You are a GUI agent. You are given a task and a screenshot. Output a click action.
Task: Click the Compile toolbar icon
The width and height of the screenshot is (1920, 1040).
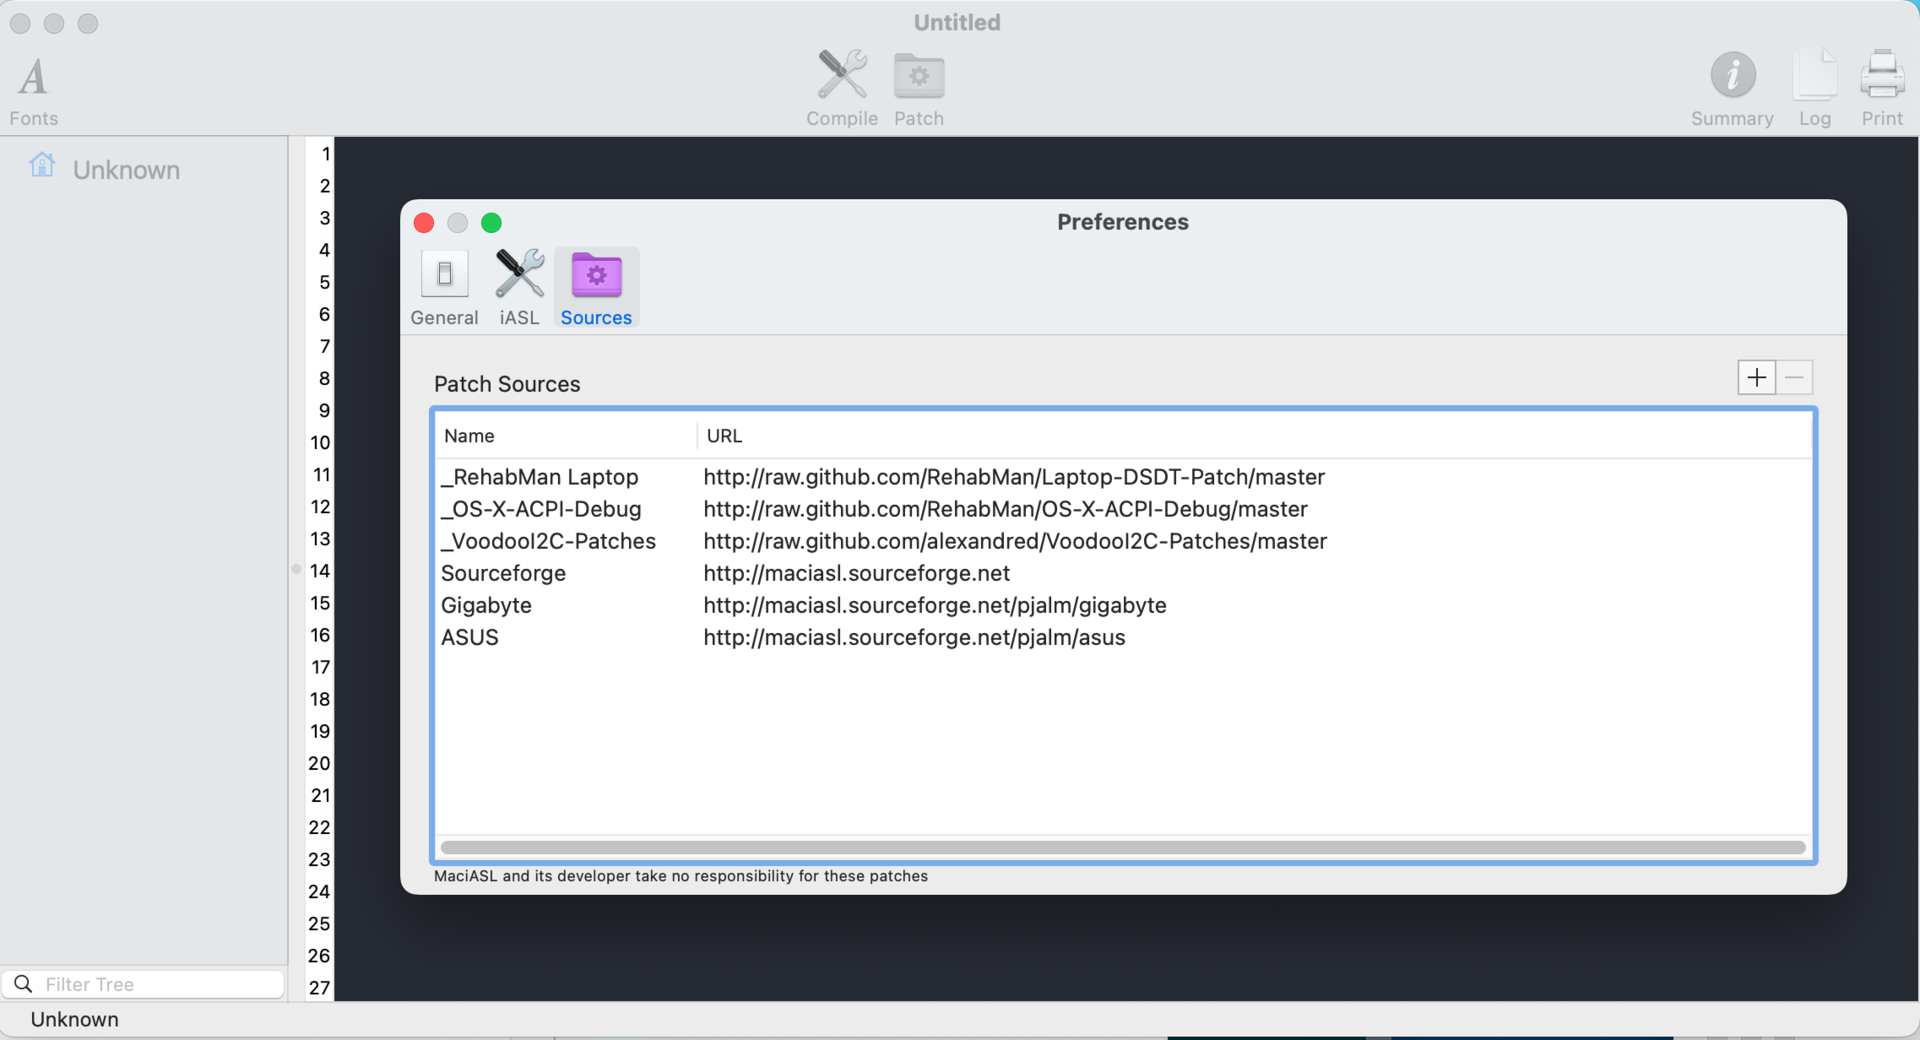tap(842, 90)
